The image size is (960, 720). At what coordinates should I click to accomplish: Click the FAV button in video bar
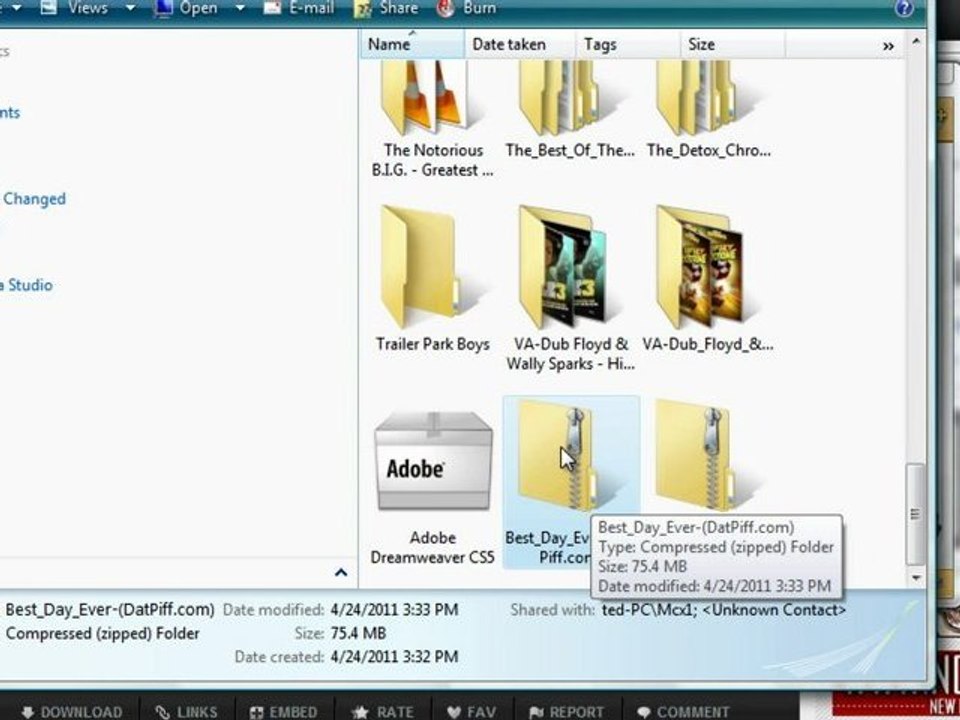click(x=471, y=712)
